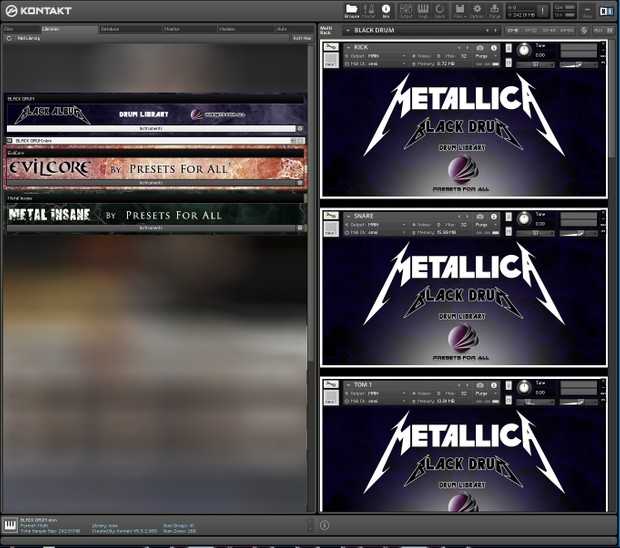
Task: Click the NI logo icon
Action: (x=606, y=11)
